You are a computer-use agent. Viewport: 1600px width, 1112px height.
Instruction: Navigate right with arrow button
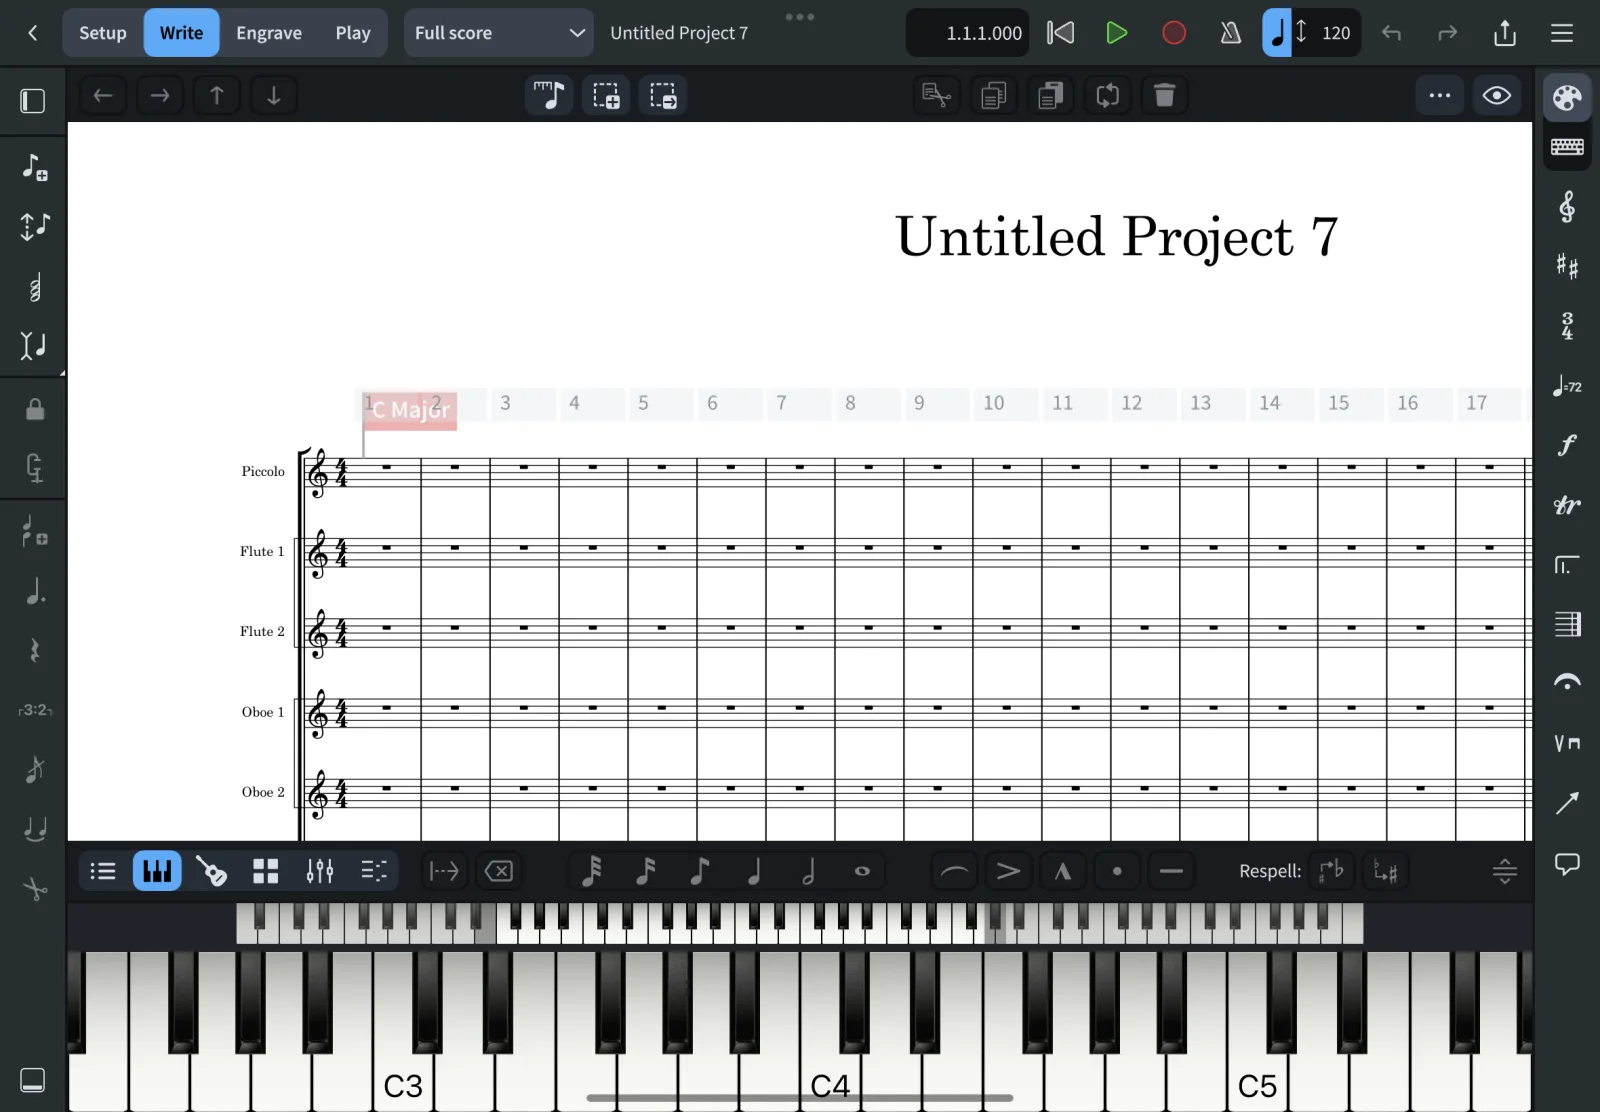click(160, 96)
